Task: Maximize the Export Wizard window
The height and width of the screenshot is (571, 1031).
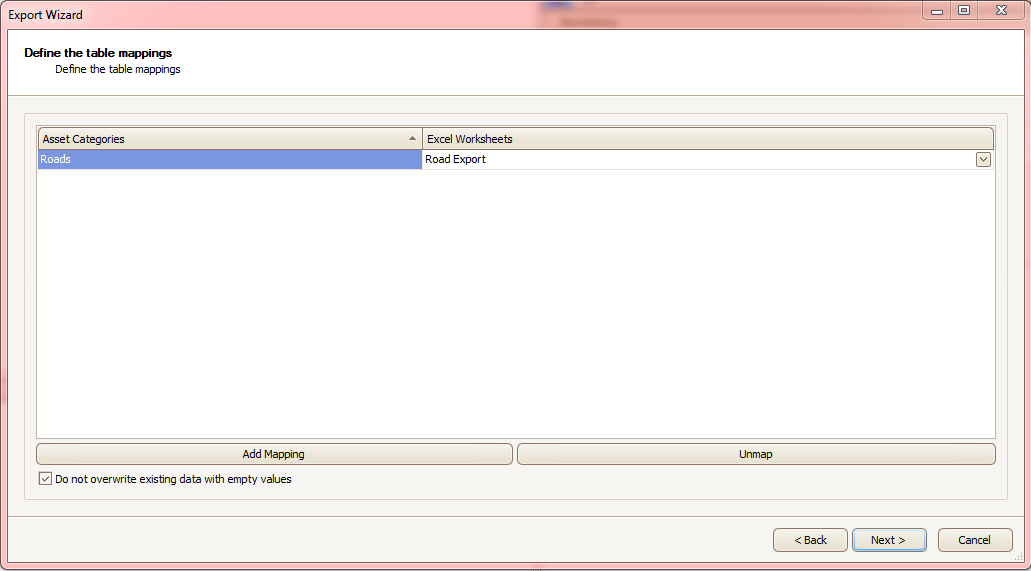Action: (964, 11)
